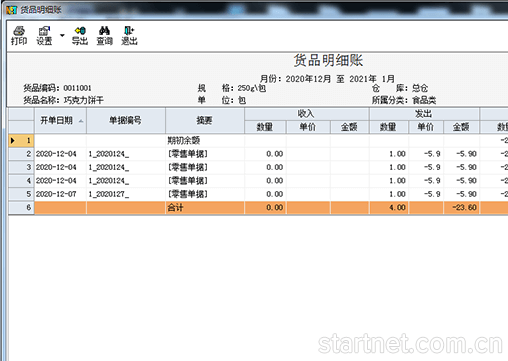Sort by 开单日期 column header
Viewport: 508px width, 361px height.
point(60,120)
